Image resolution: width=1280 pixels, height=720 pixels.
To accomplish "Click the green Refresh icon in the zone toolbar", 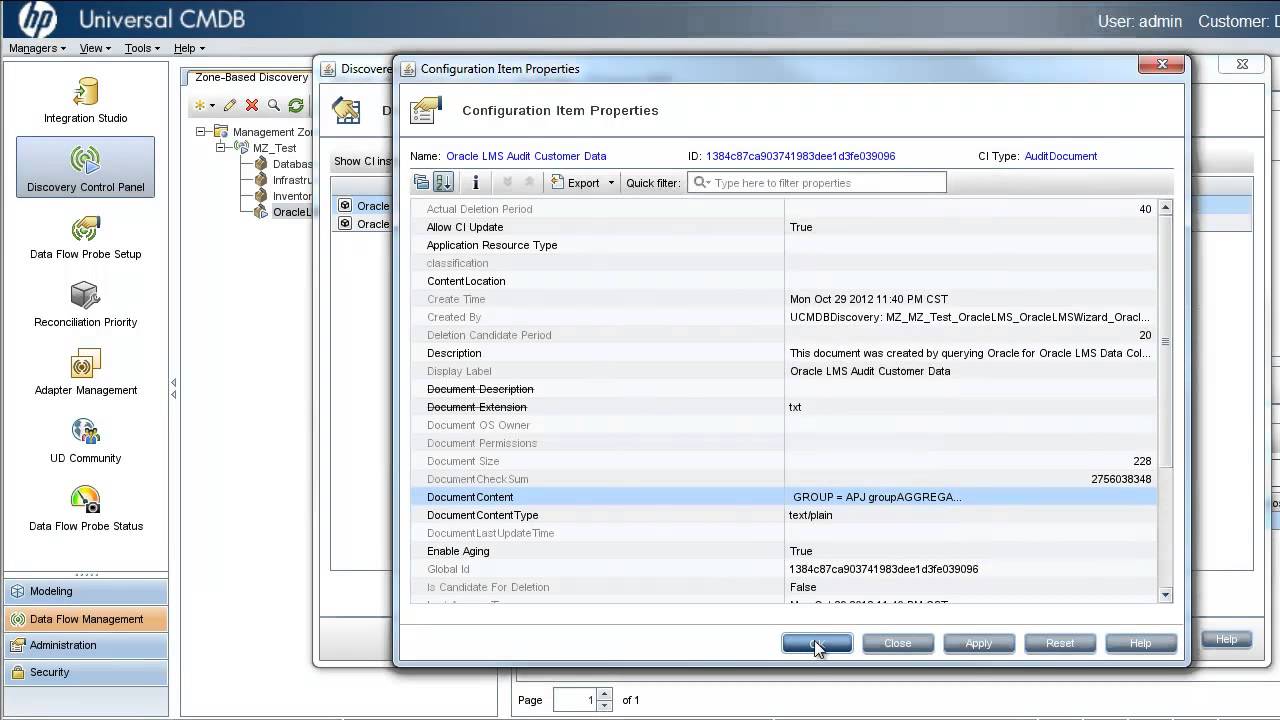I will tap(296, 105).
